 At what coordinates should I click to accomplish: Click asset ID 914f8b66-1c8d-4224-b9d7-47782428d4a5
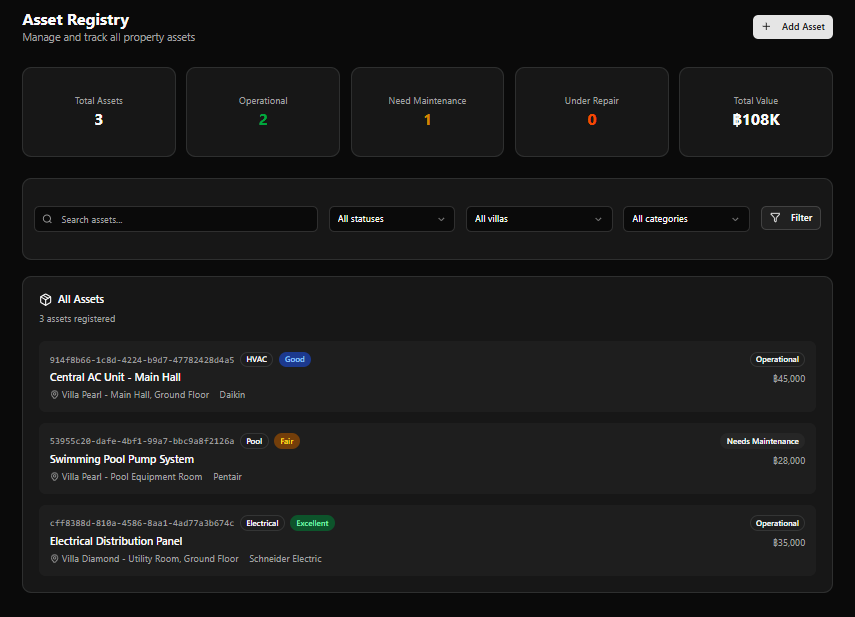[142, 360]
